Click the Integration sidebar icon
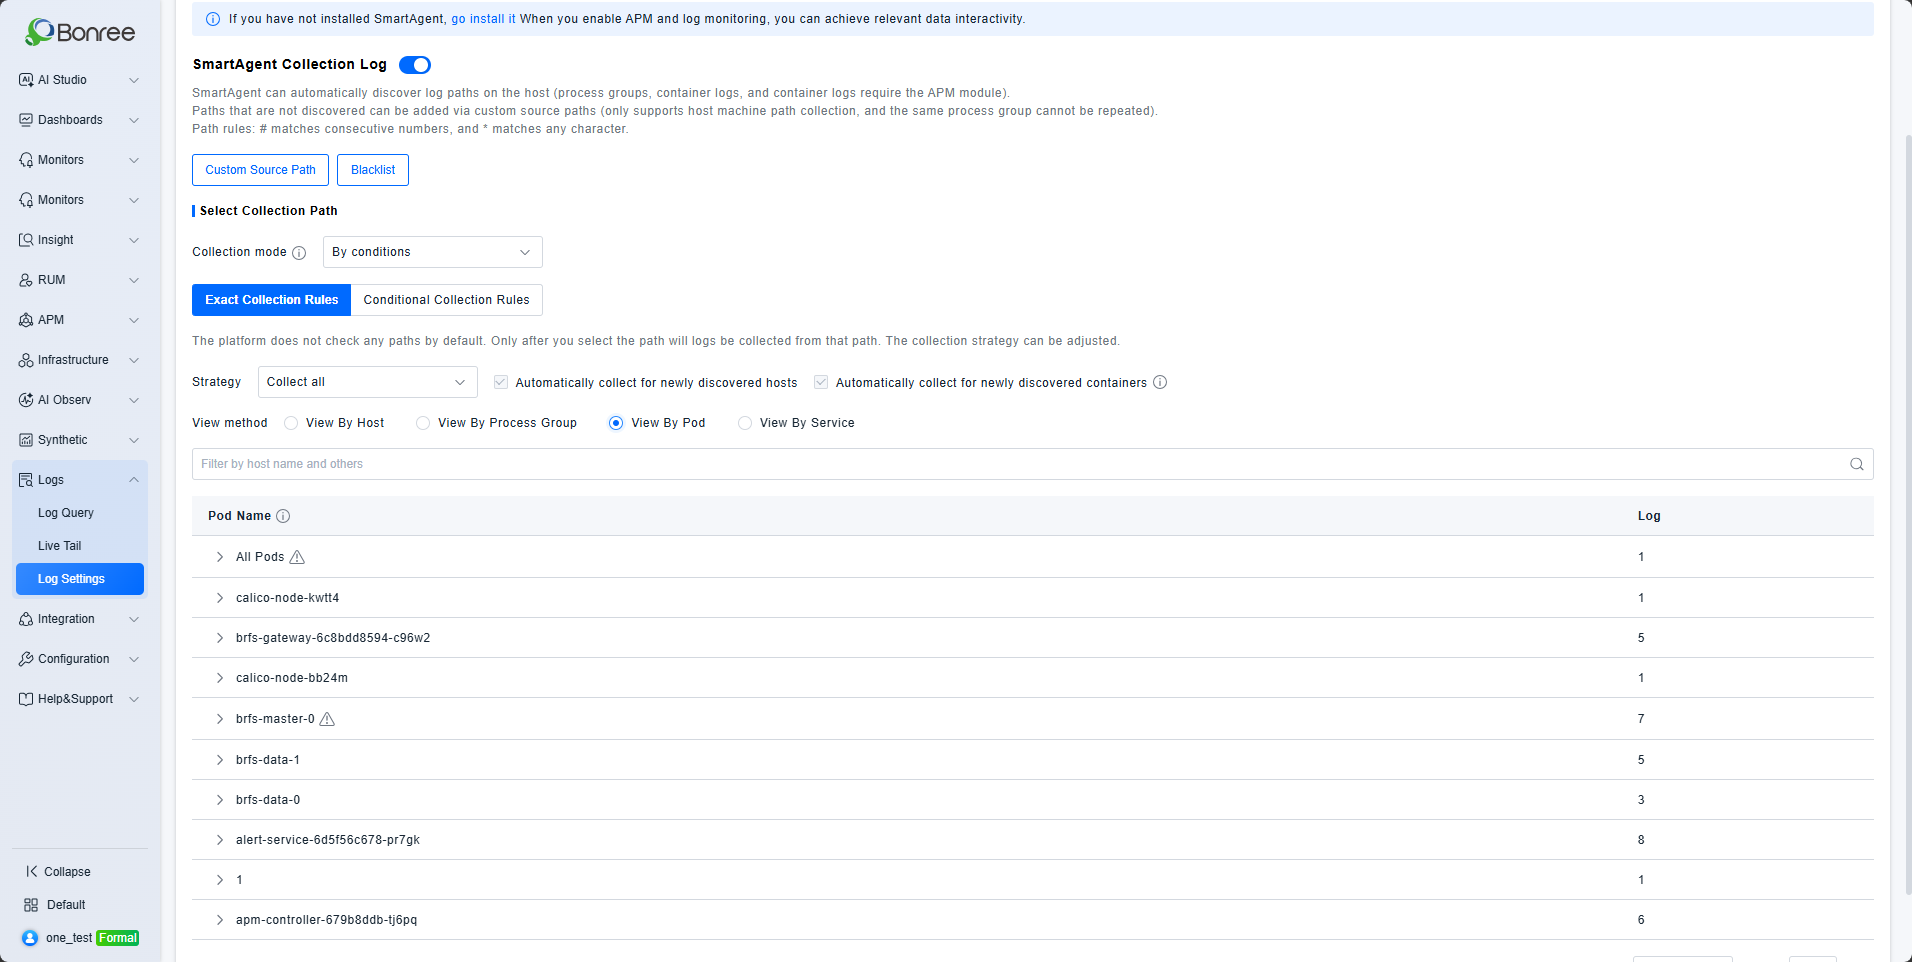This screenshot has width=1912, height=962. tap(26, 619)
